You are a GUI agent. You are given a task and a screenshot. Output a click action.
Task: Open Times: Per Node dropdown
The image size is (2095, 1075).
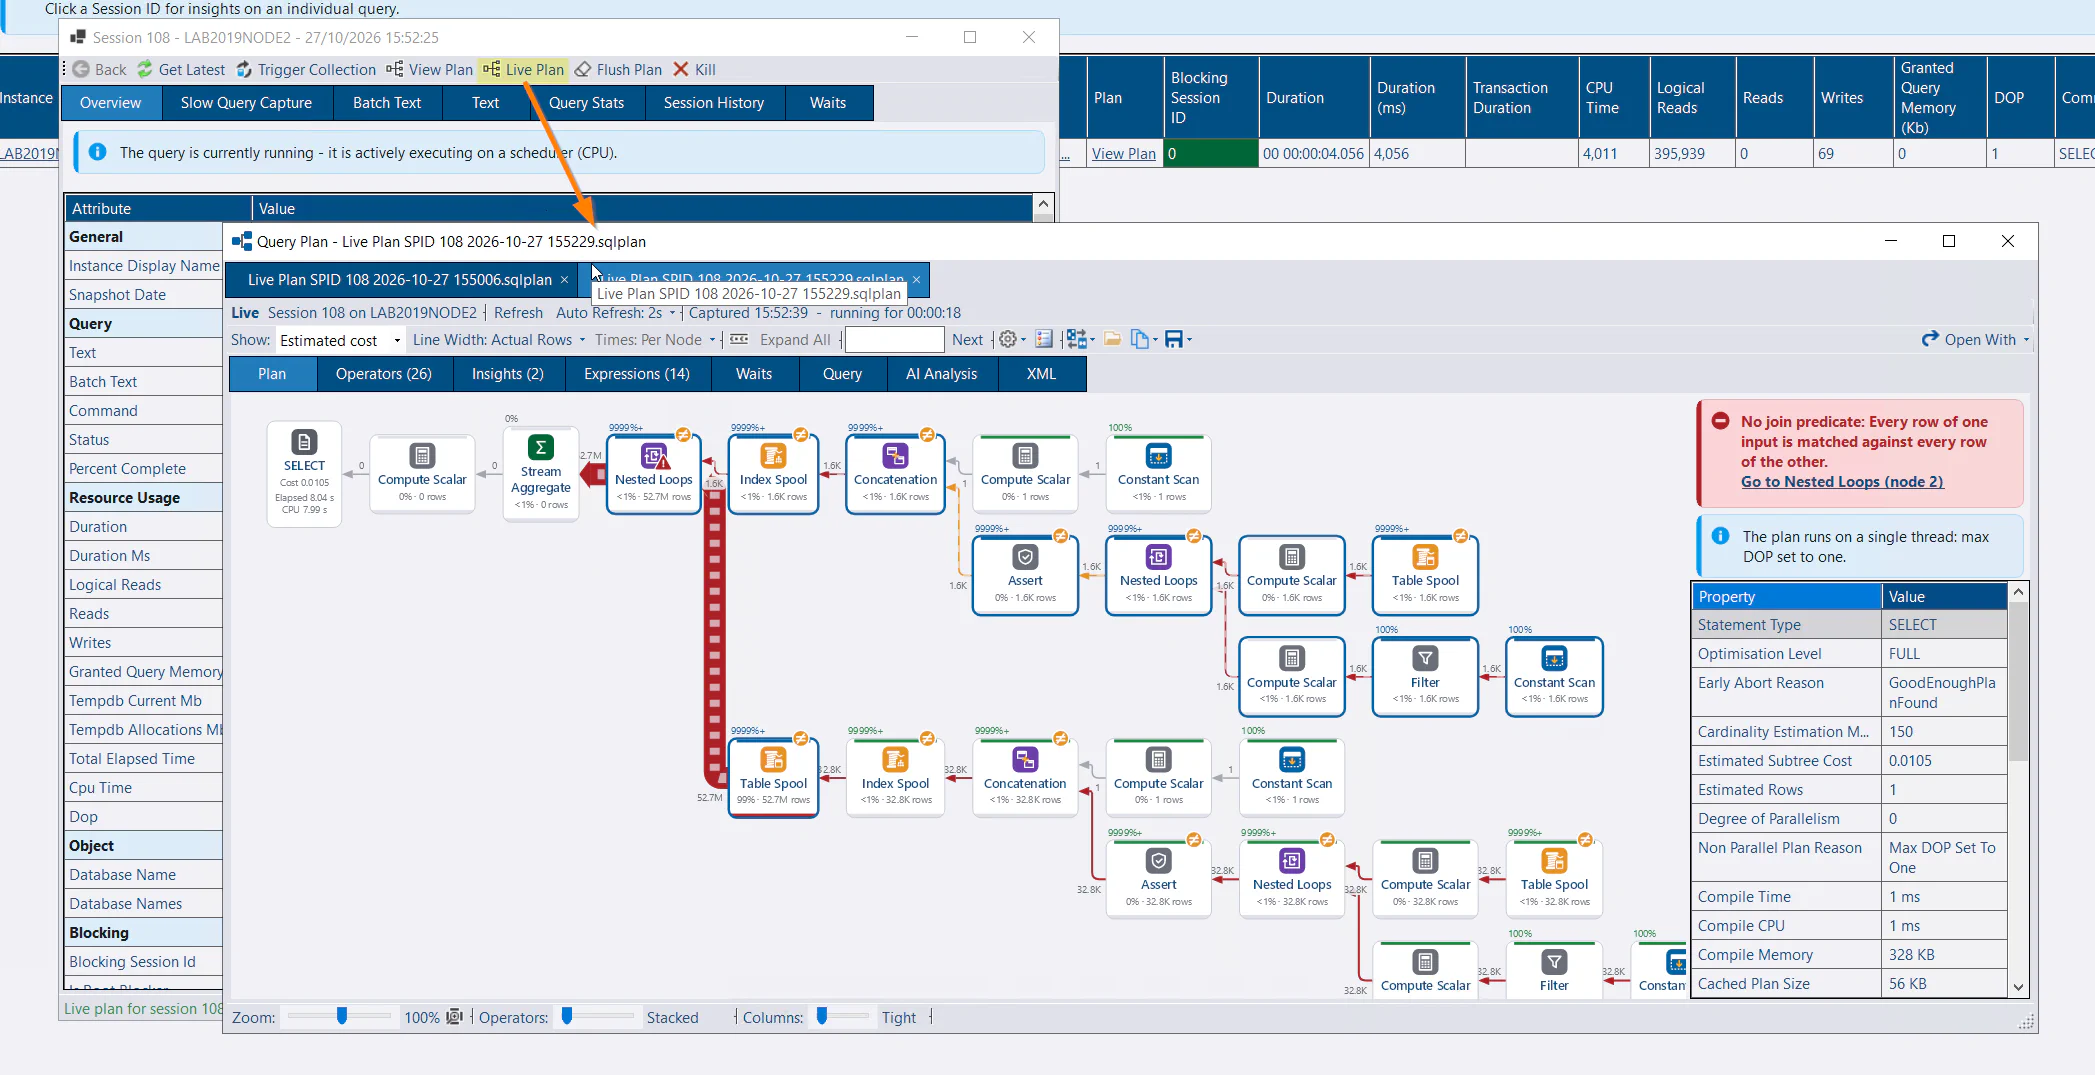coord(655,340)
